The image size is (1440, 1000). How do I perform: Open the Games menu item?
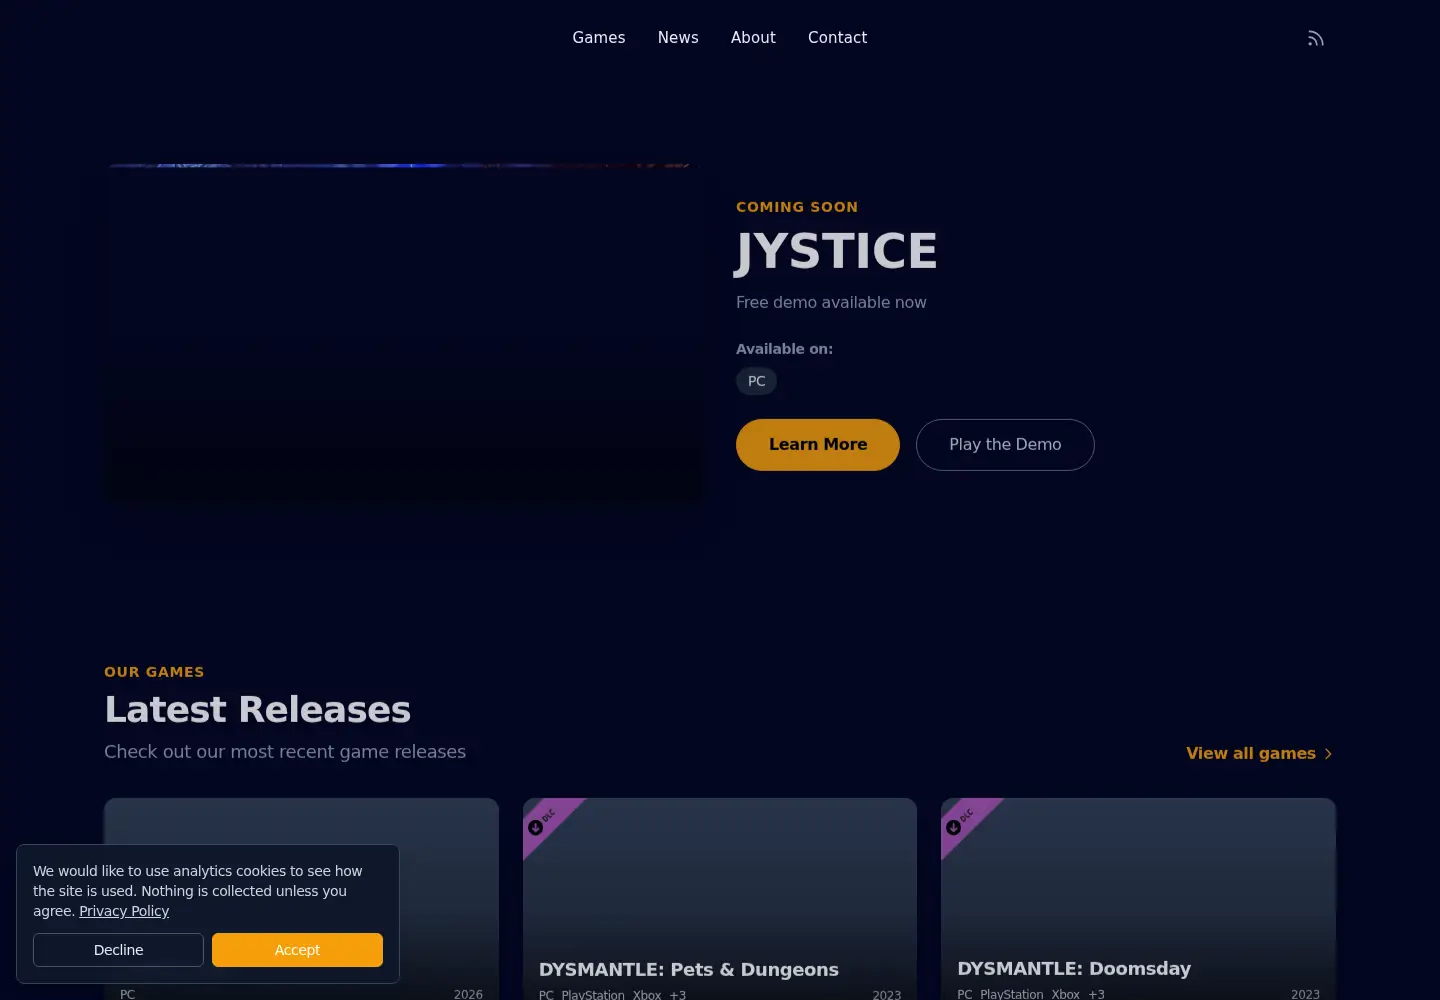pos(599,38)
